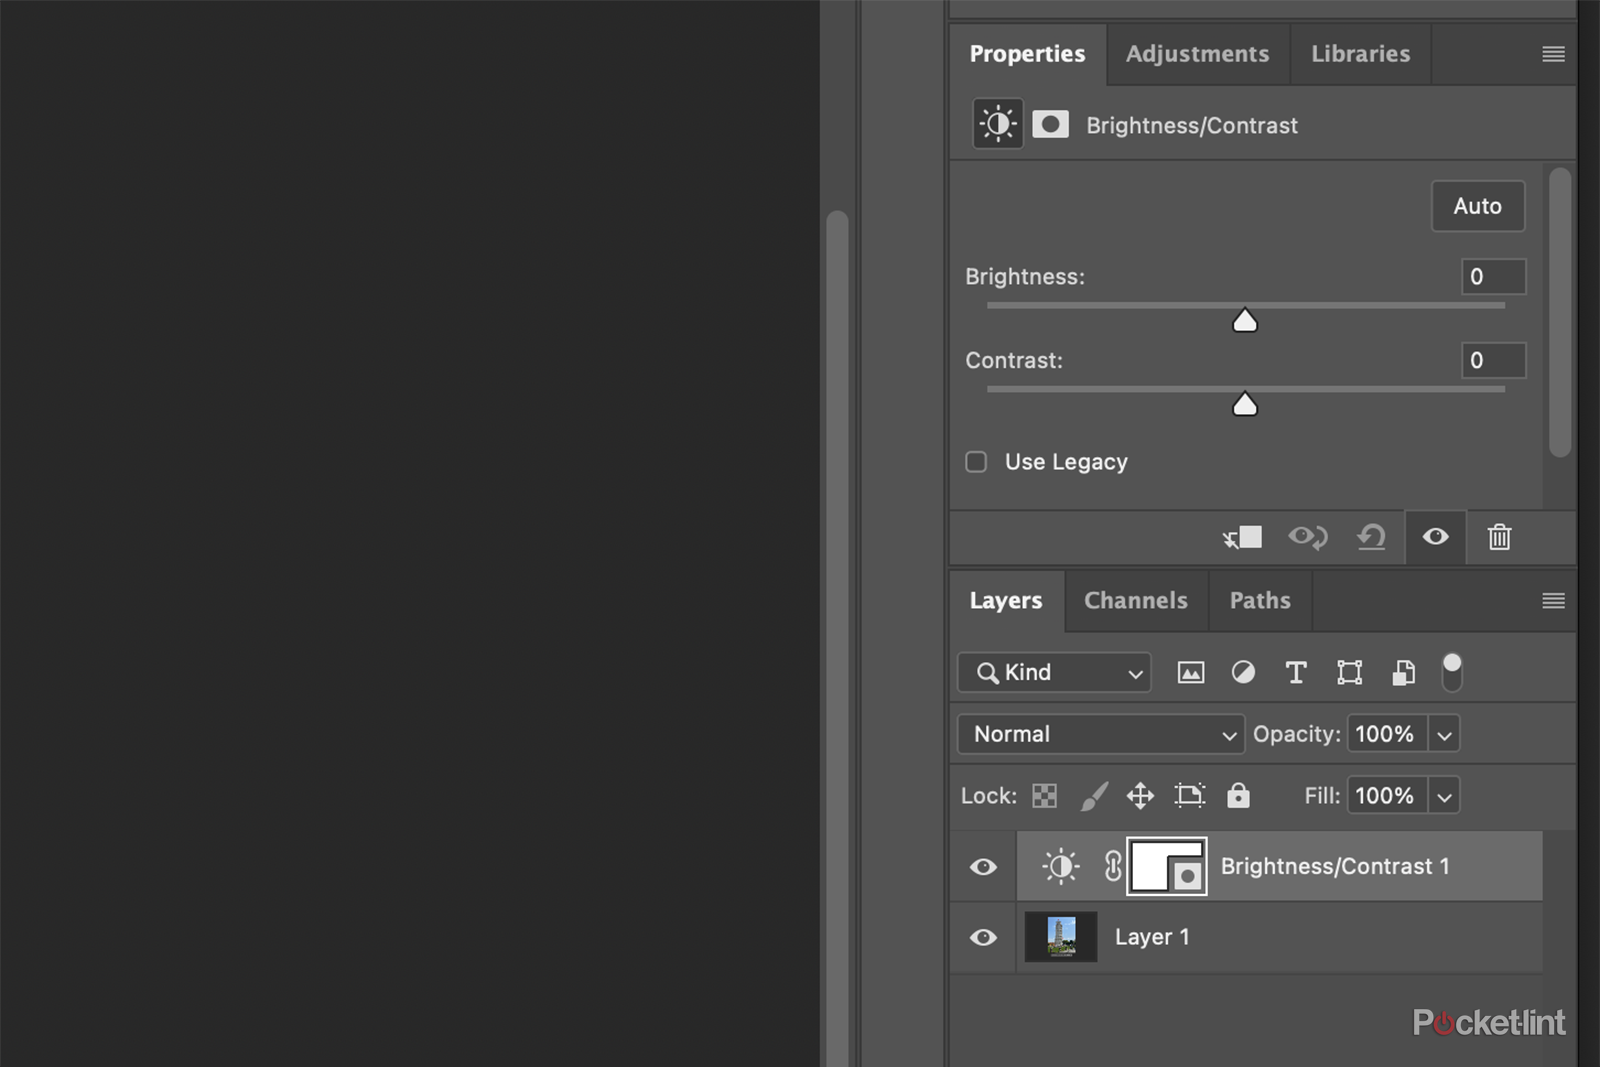Switch to the Adjustments tab
This screenshot has height=1067, width=1600.
click(1197, 54)
